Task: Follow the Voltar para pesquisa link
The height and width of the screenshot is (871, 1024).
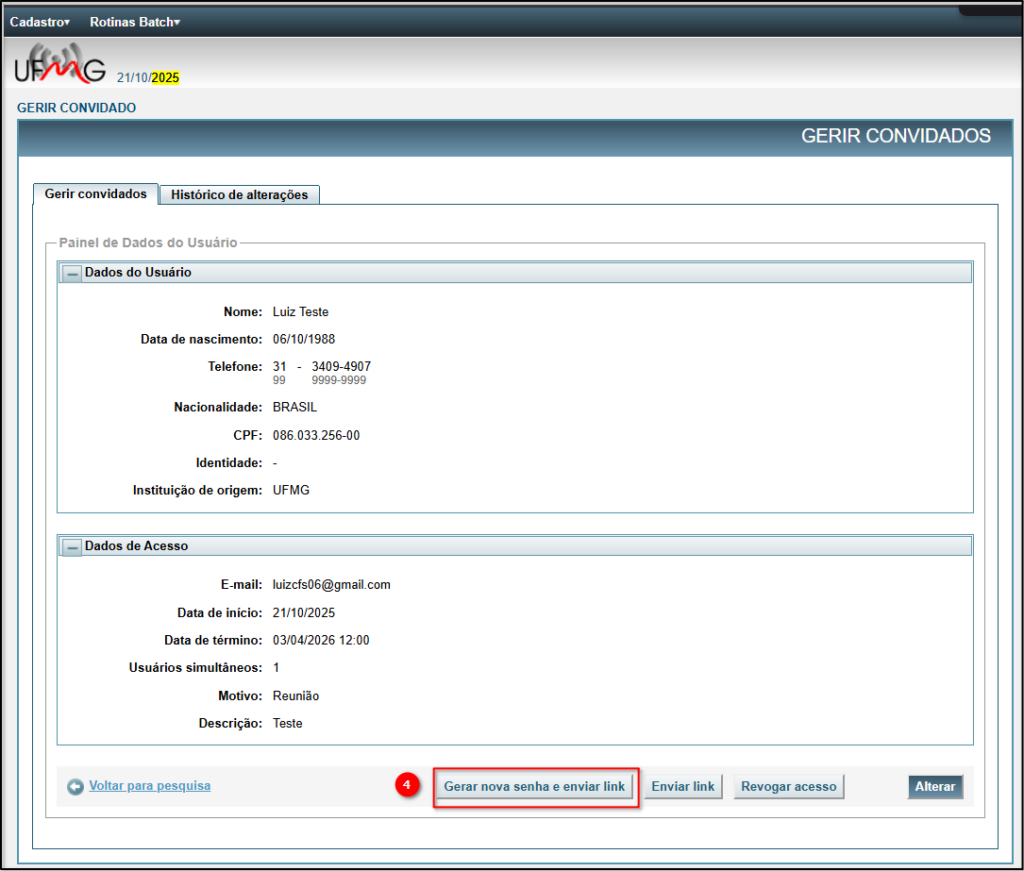Action: (150, 786)
